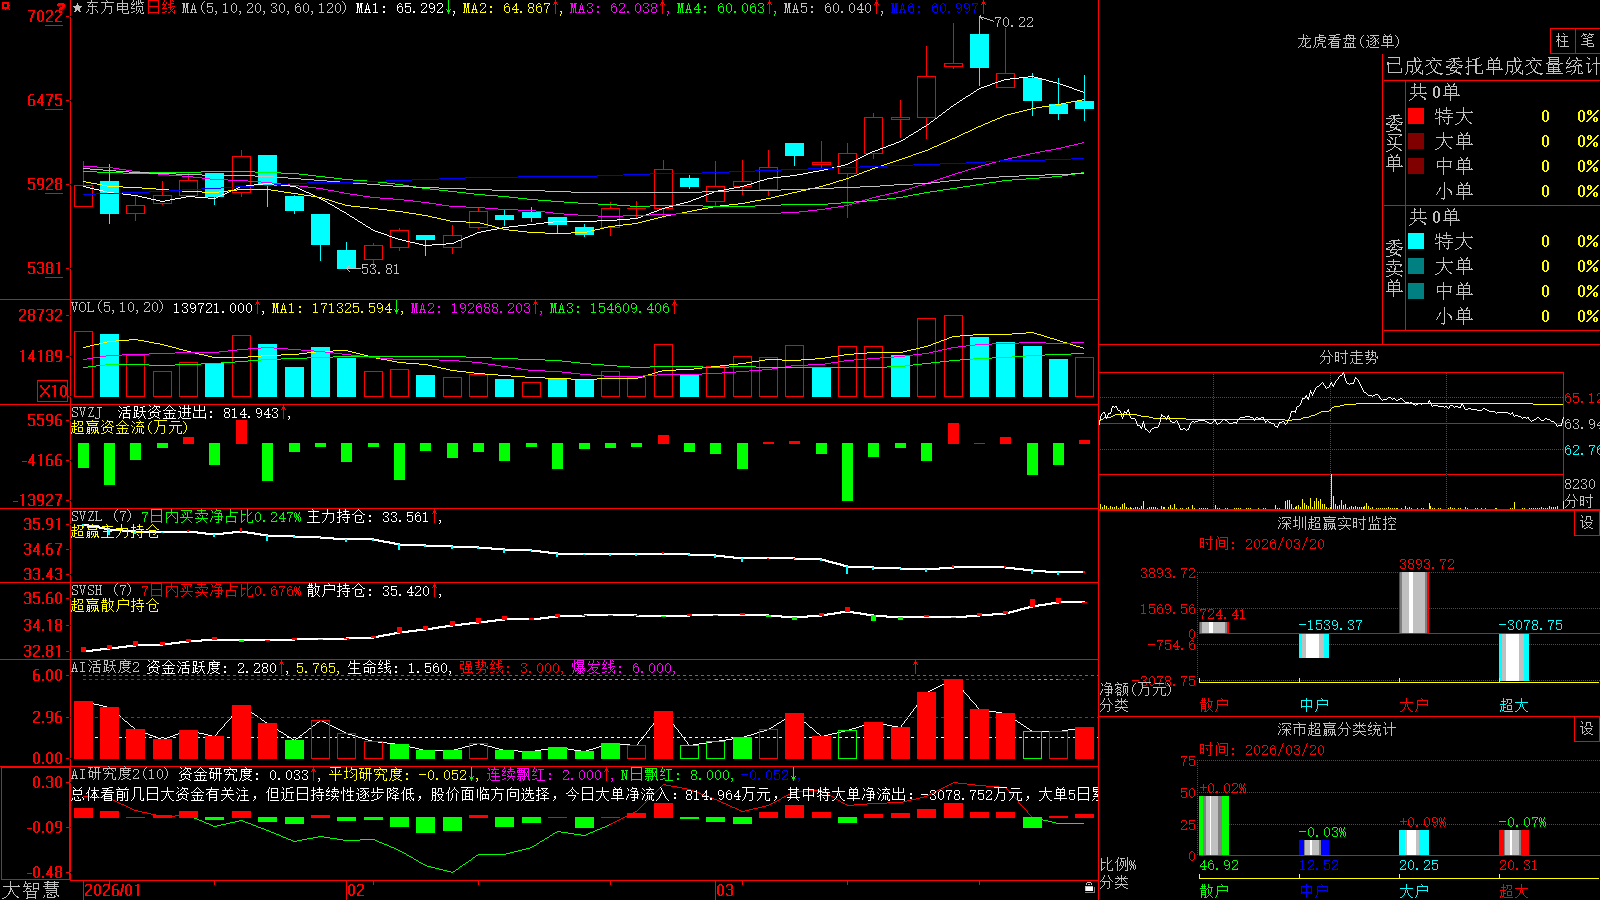
Task: Open VOL(5,10,20) indicator parameters
Action: coord(117,307)
